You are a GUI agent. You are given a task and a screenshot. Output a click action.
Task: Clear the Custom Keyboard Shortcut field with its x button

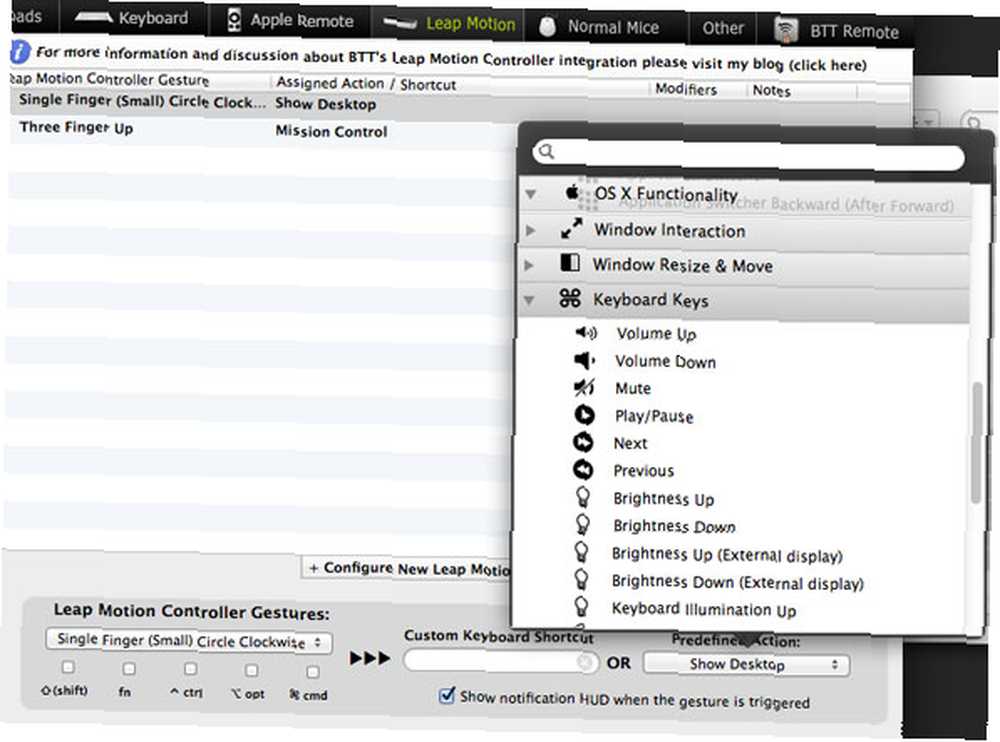584,662
